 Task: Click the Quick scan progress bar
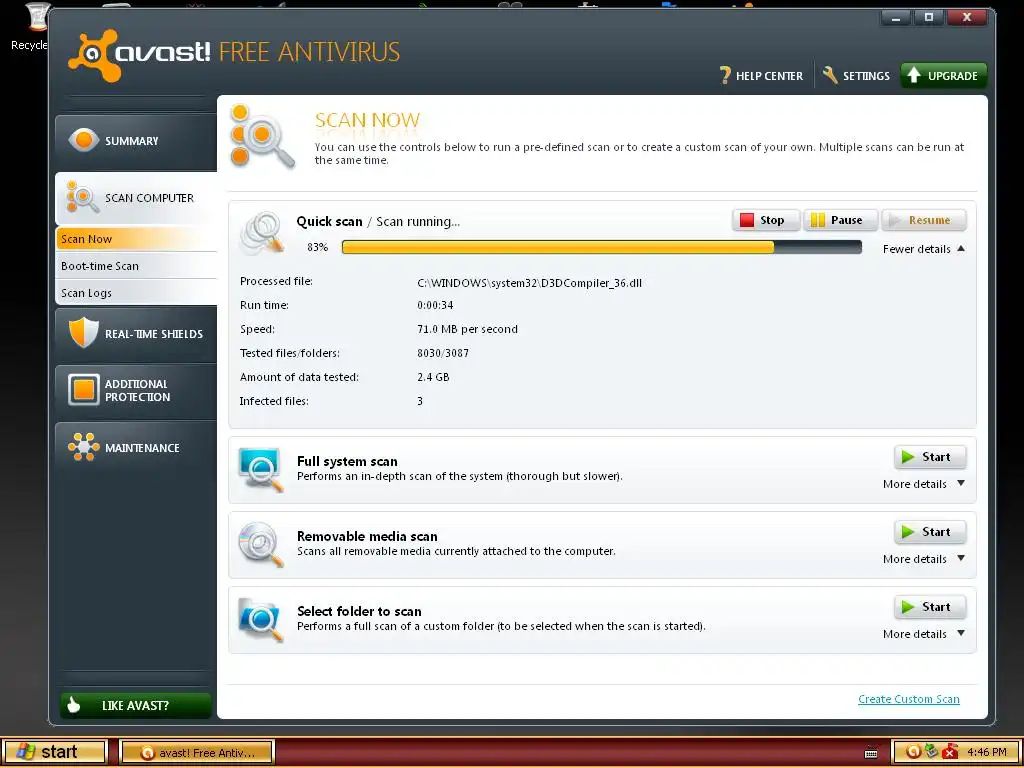click(601, 248)
